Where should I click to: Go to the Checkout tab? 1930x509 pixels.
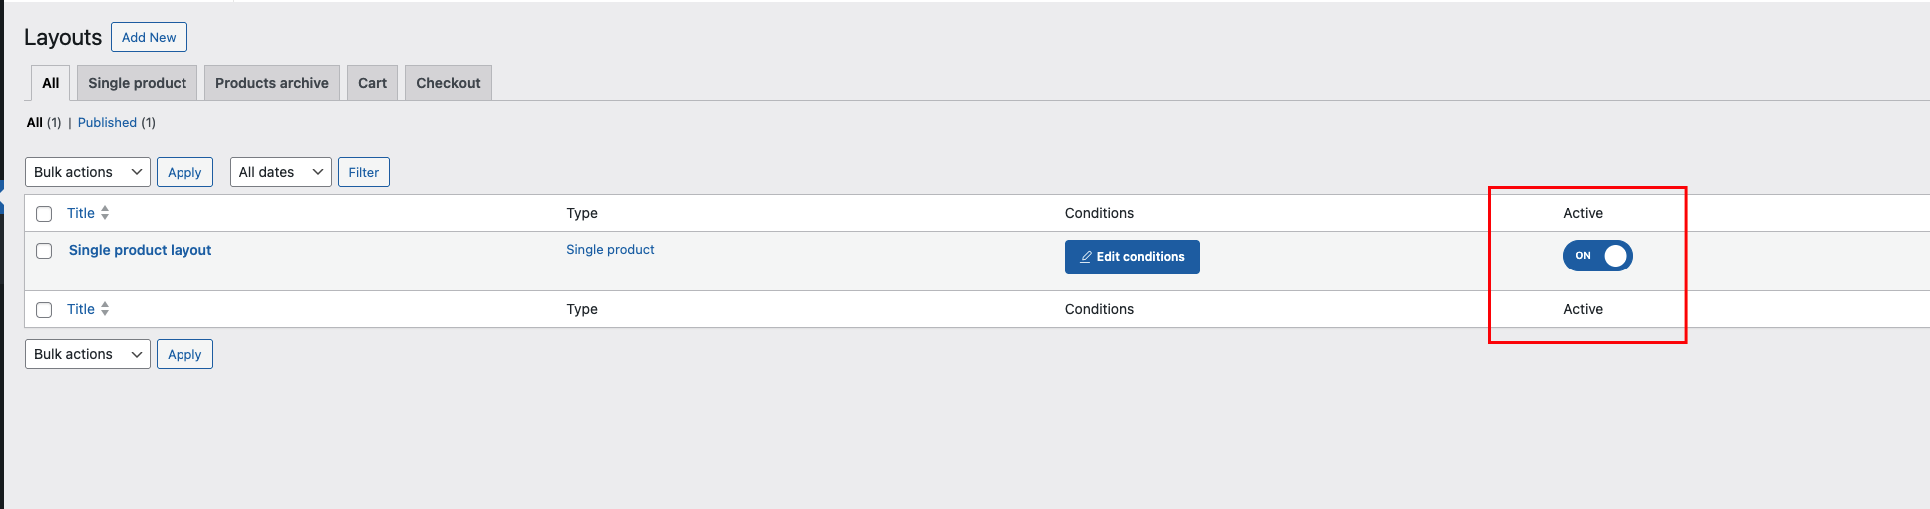point(448,83)
